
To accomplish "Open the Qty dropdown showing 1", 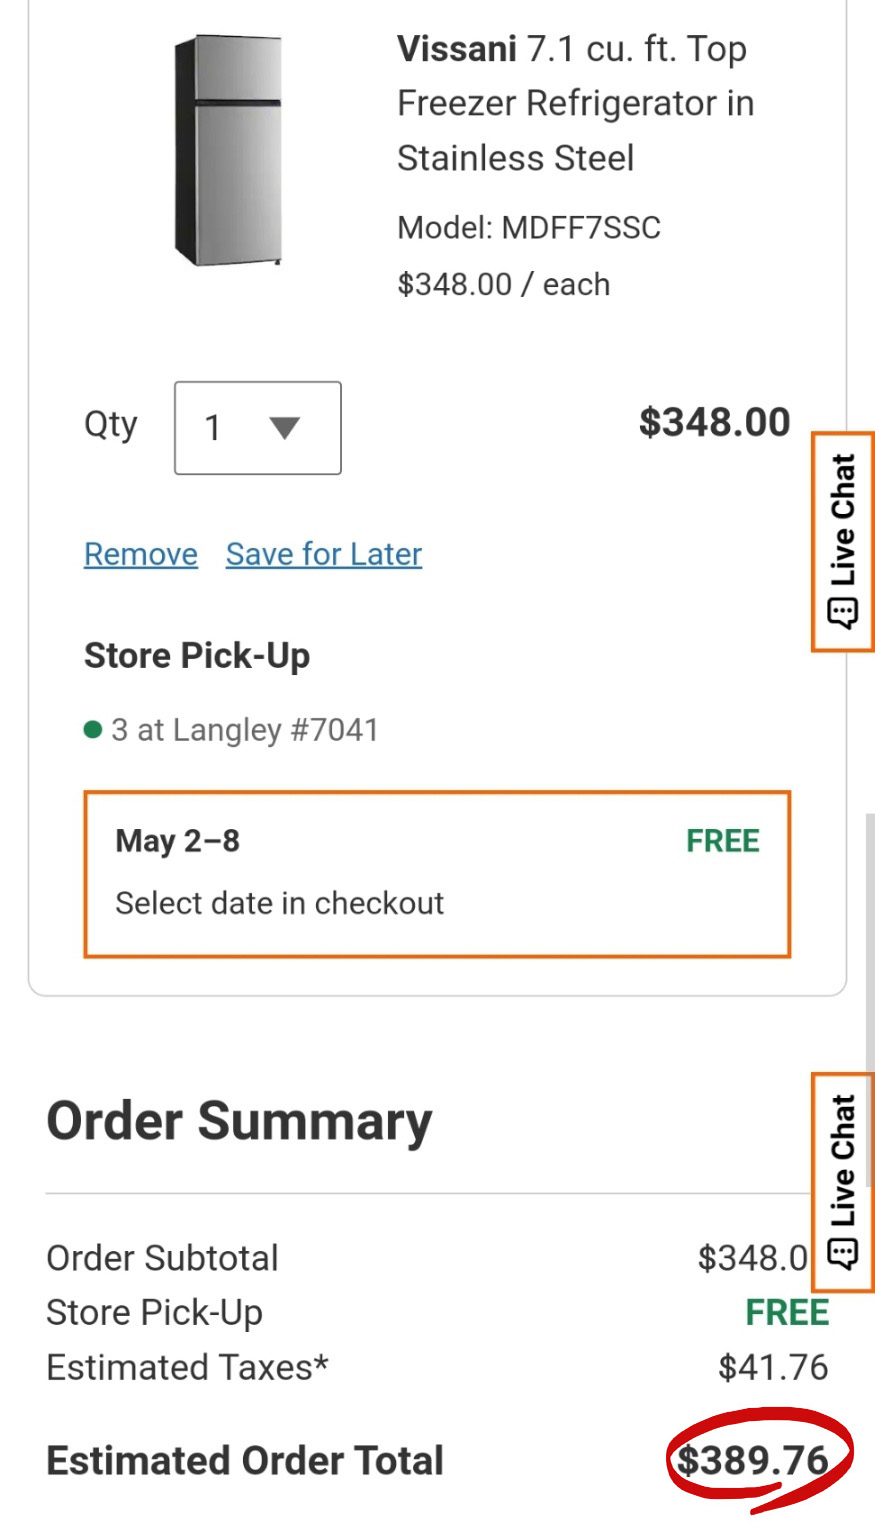I will click(x=258, y=428).
